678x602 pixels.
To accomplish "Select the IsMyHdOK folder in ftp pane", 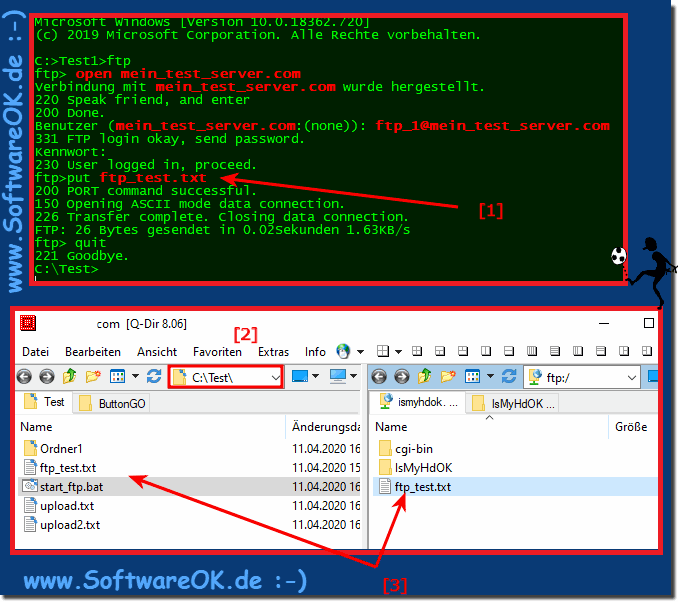I will [415, 468].
